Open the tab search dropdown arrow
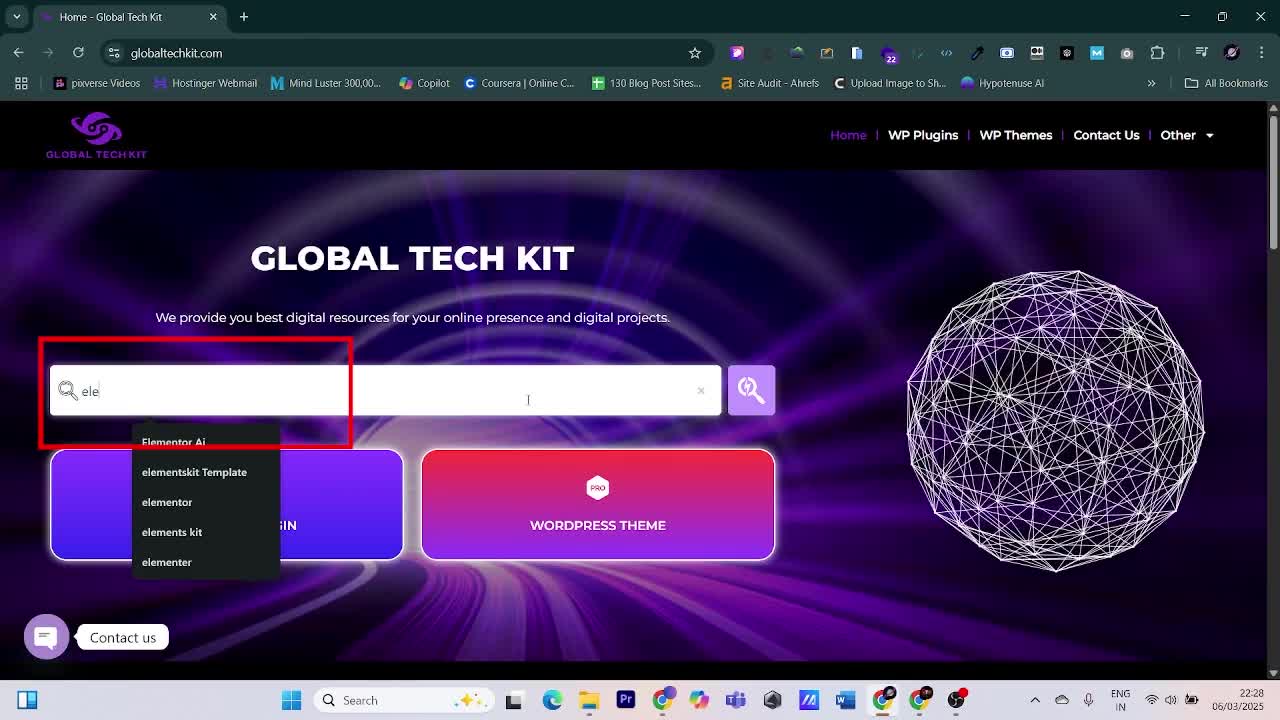 tap(17, 17)
